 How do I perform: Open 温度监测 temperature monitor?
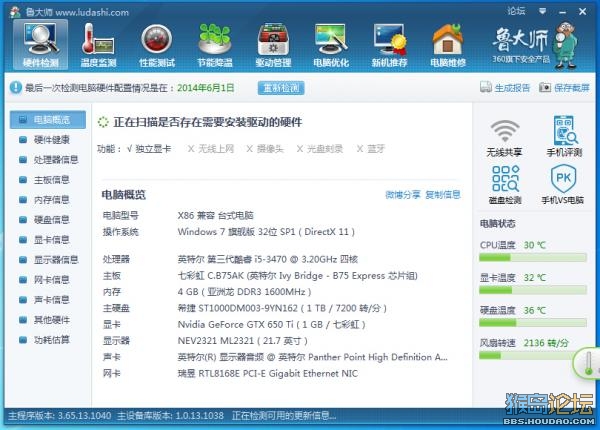98,45
